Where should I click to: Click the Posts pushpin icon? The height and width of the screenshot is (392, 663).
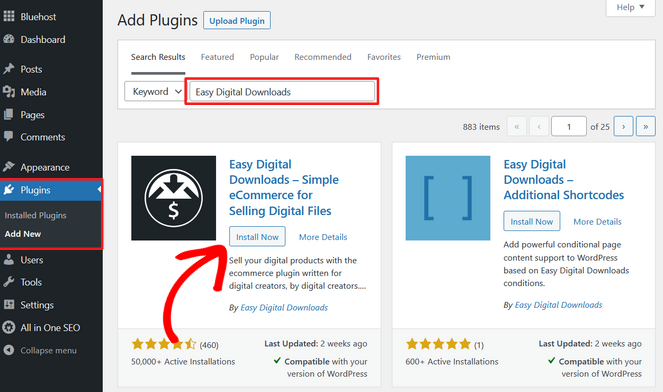[9, 69]
